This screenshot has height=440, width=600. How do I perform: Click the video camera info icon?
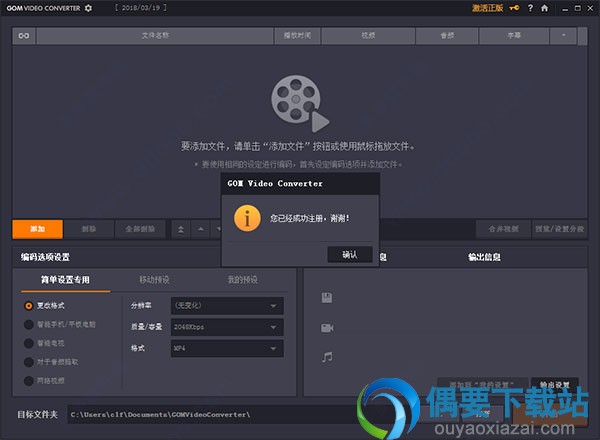[327, 328]
